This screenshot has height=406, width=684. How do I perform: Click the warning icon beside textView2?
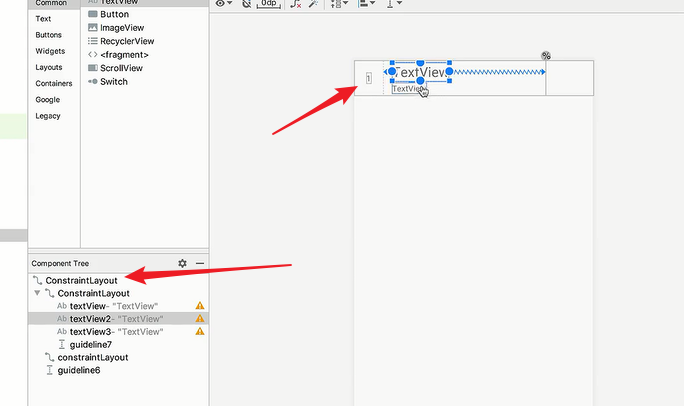[200, 318]
